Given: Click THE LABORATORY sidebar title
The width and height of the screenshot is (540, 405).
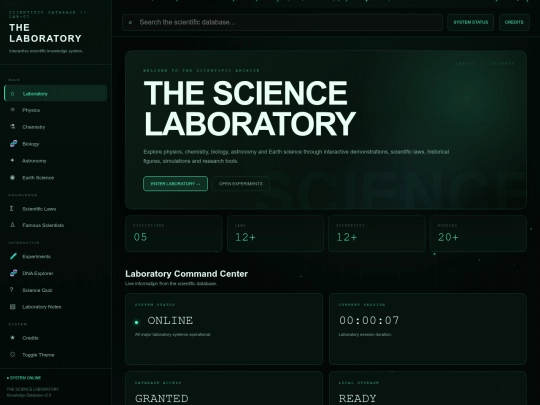Looking at the screenshot, I should (45, 33).
